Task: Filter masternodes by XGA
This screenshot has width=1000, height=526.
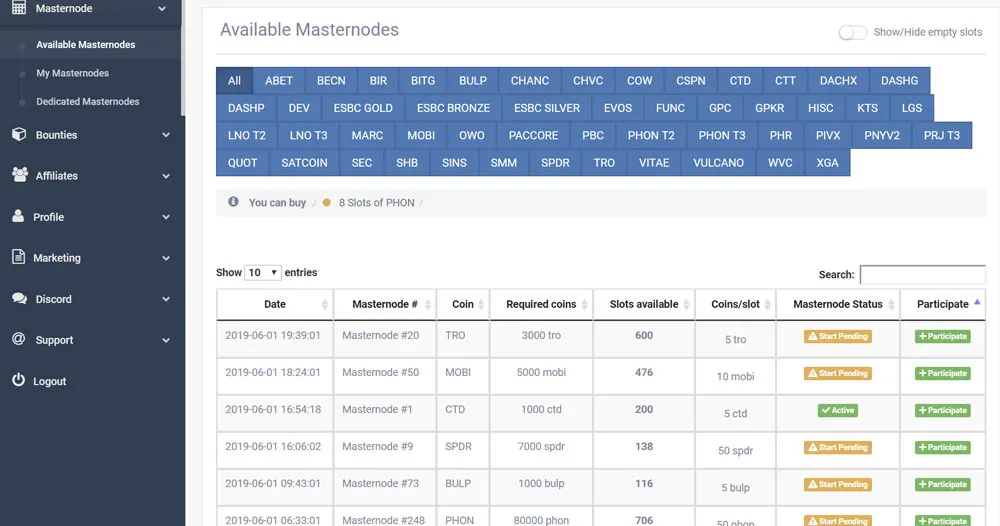Action: (827, 163)
